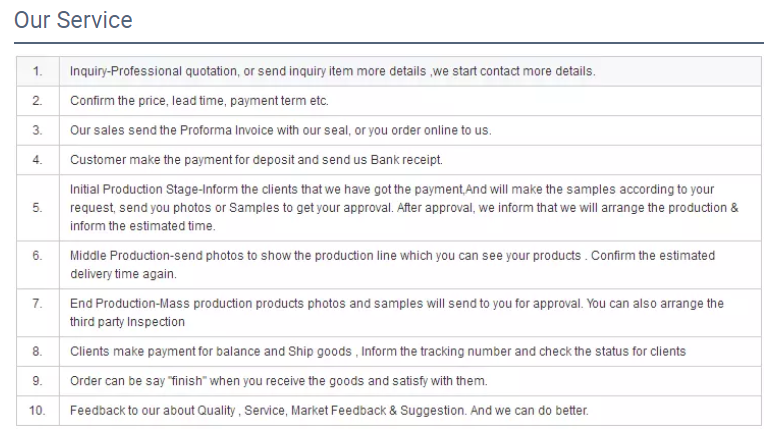Click the Middle Production text row
This screenshot has height=433, width=775.
click(392, 264)
